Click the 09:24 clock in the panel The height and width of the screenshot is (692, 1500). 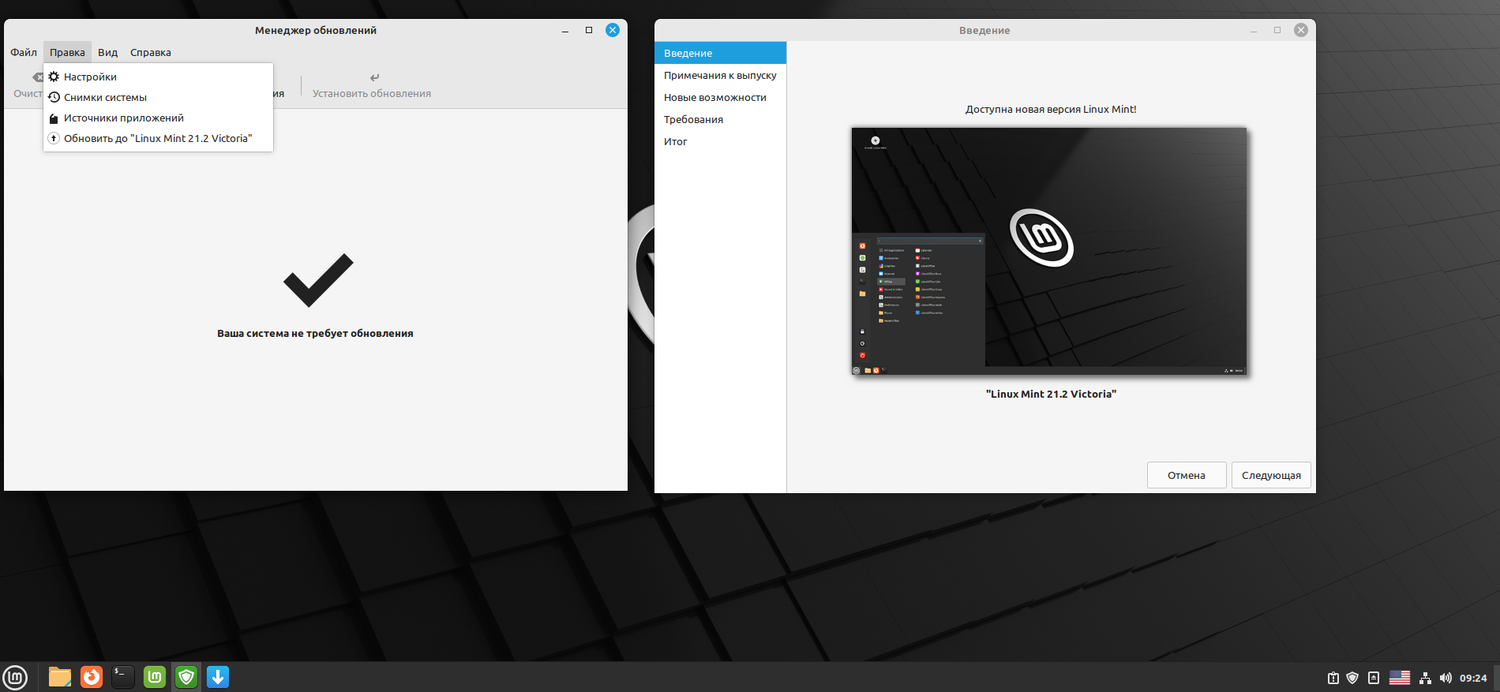coord(1473,678)
